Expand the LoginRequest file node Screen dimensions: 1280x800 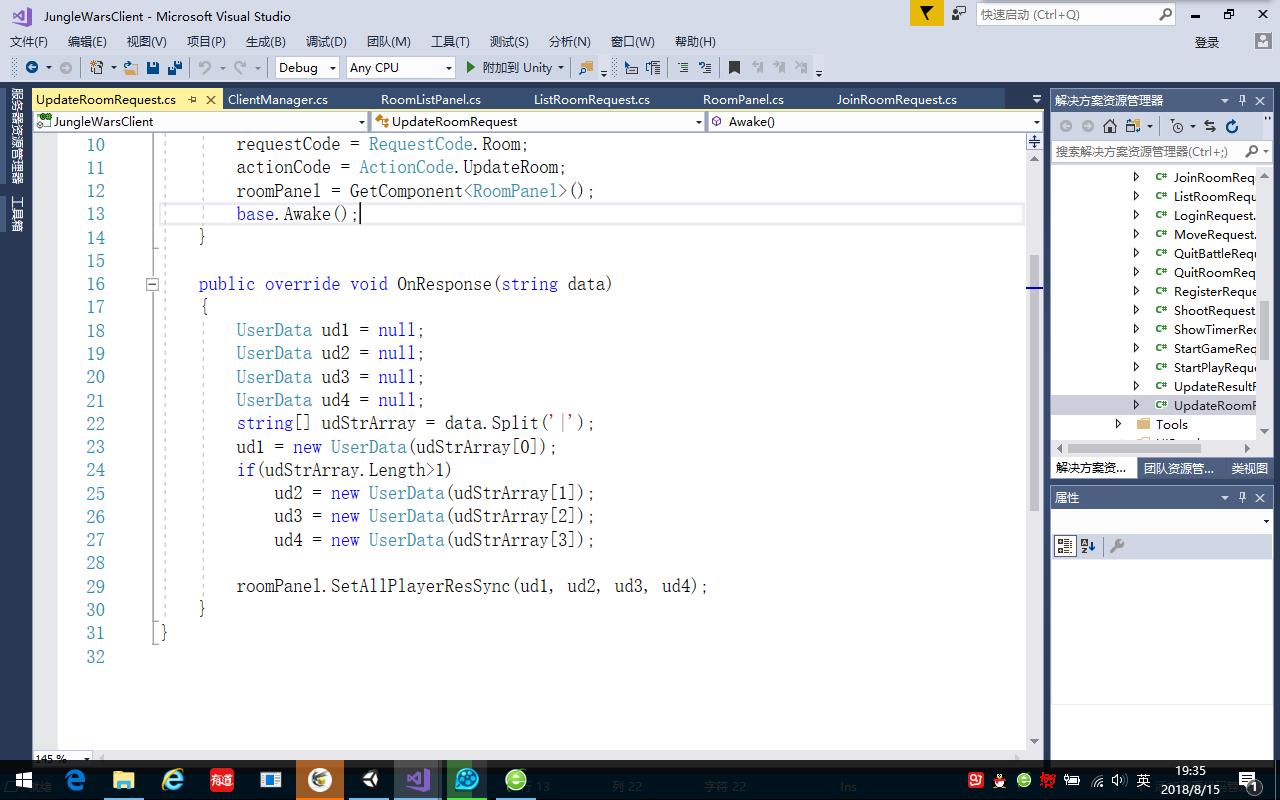[1136, 215]
